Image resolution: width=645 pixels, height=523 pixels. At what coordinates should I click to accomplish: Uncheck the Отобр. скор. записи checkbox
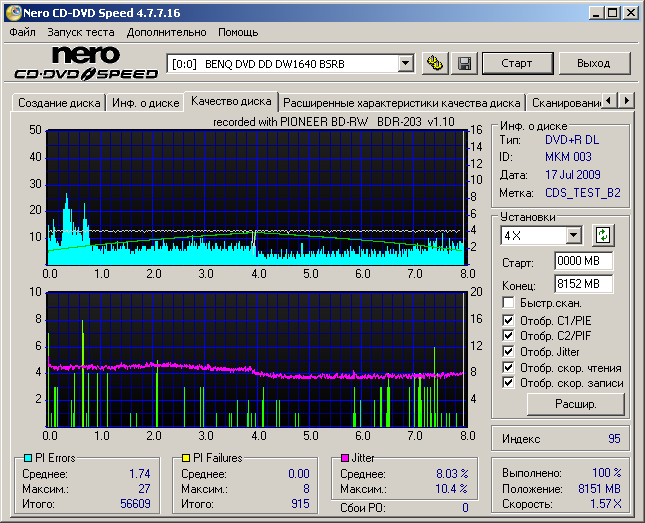509,382
